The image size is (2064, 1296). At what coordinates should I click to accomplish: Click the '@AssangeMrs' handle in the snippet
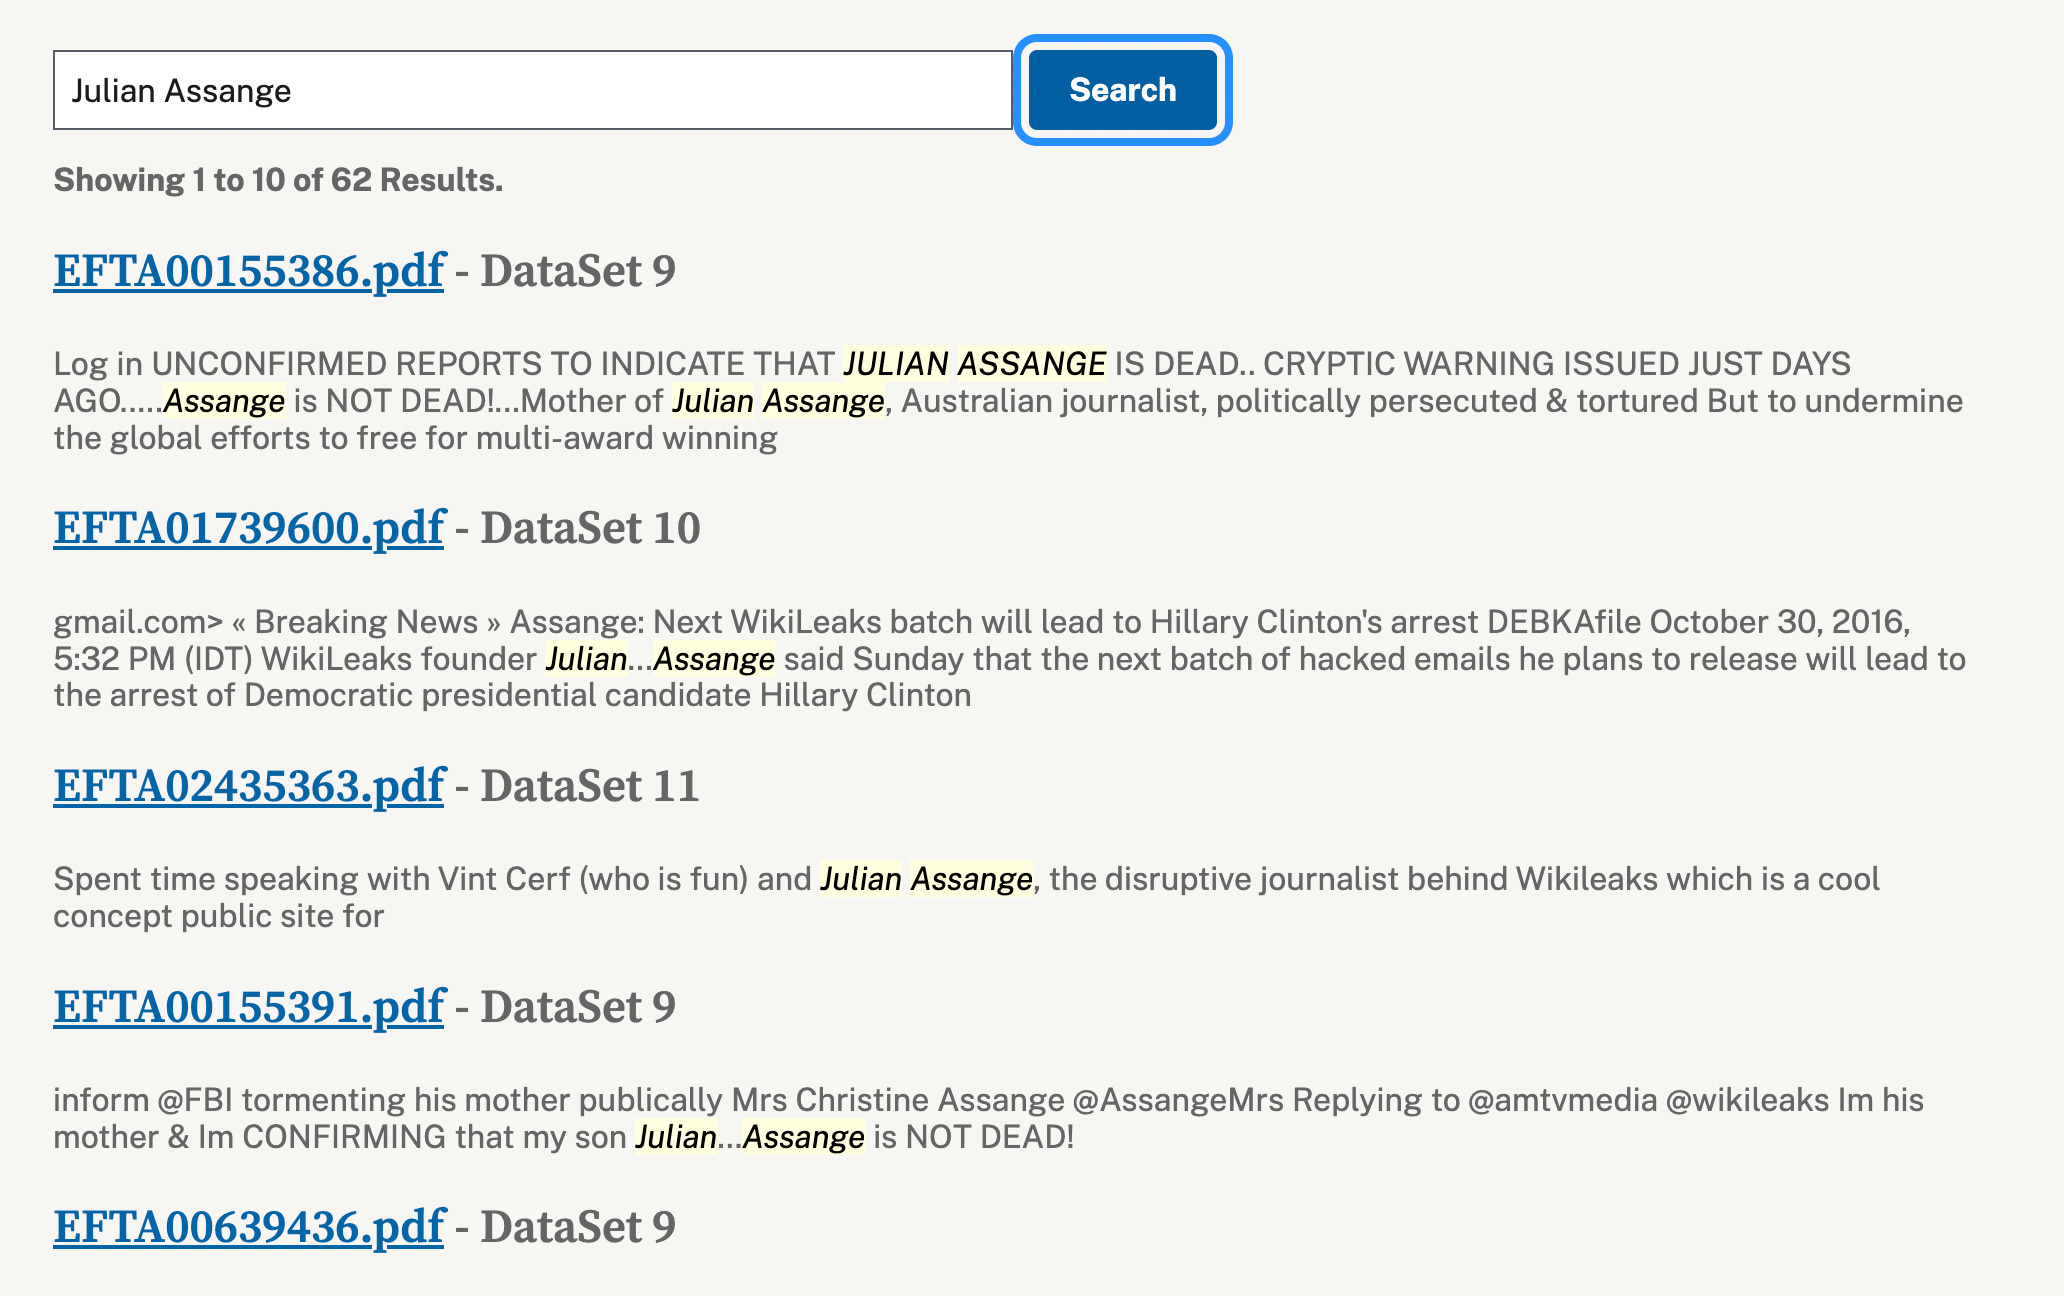(1177, 1100)
